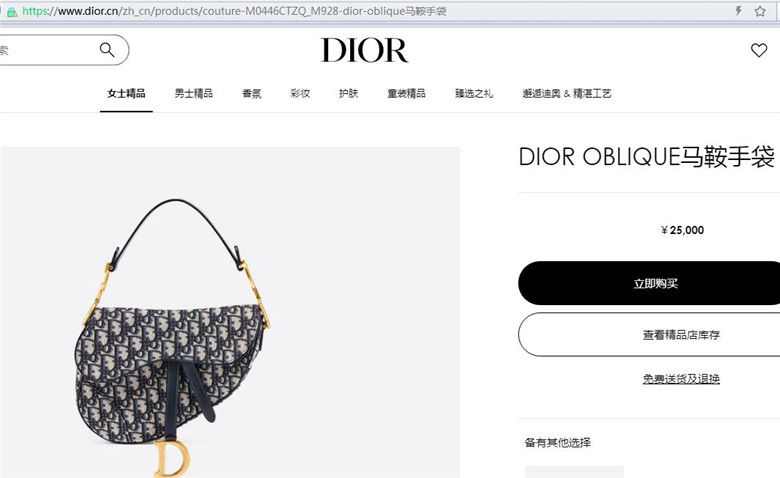Open 邂逅迪奥 & 精湛工艺 menu
Image resolution: width=780 pixels, height=478 pixels.
(x=567, y=94)
